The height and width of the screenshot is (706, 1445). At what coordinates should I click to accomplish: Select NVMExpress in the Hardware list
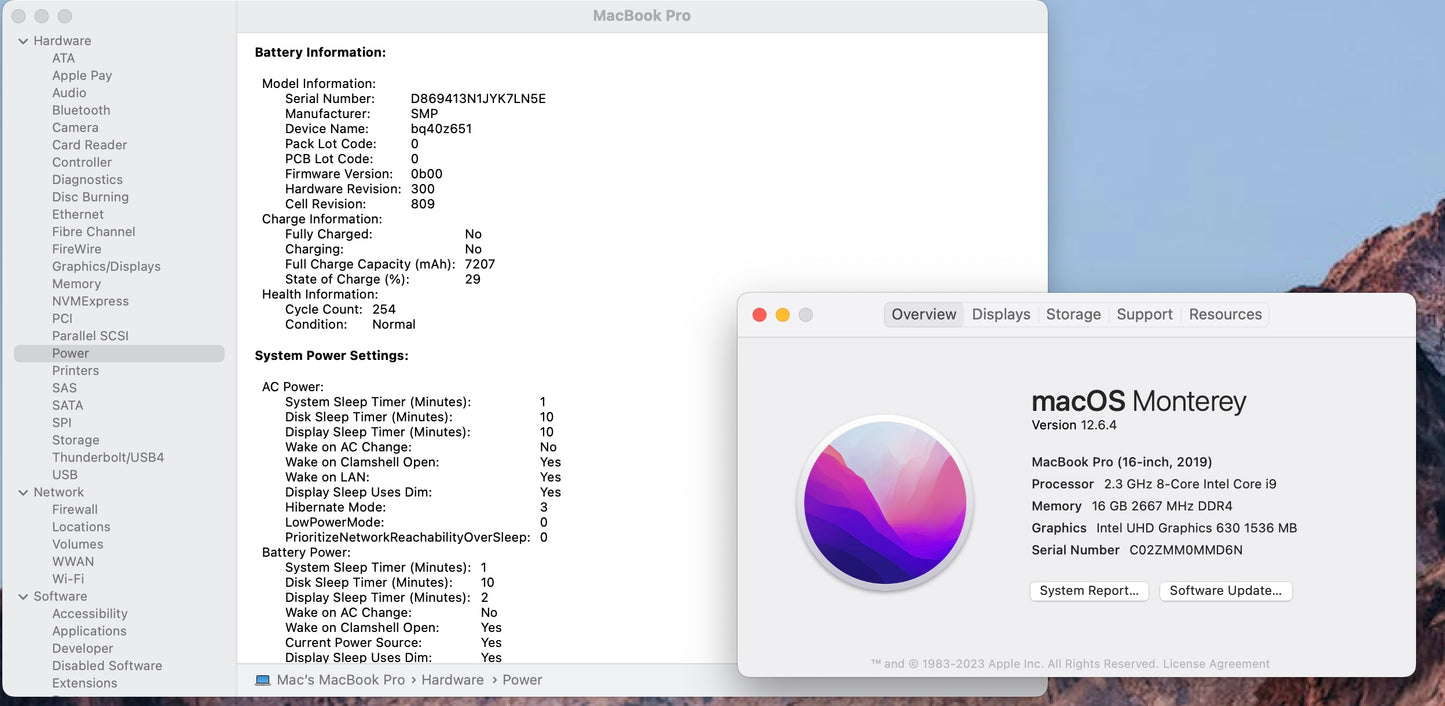(91, 300)
